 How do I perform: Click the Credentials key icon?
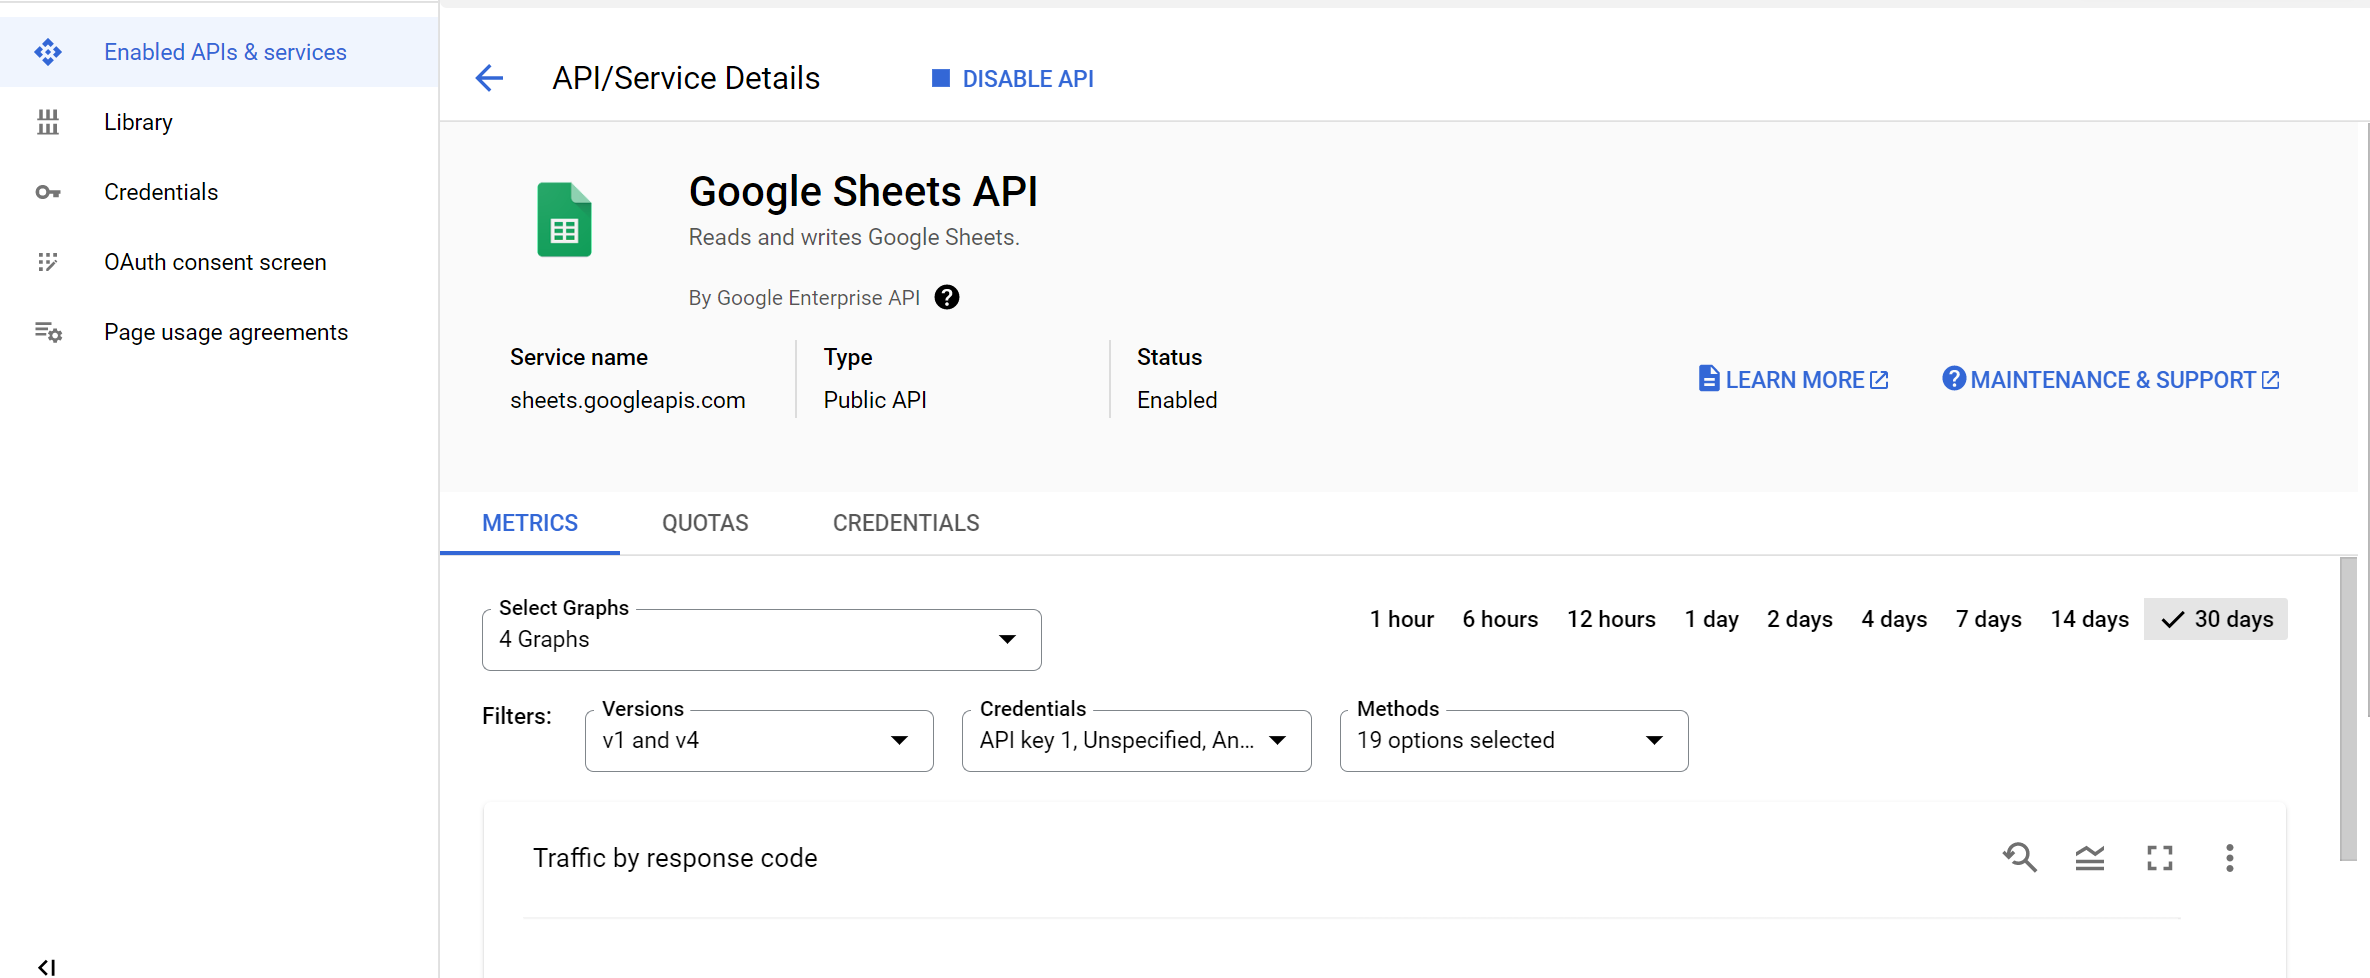47,192
